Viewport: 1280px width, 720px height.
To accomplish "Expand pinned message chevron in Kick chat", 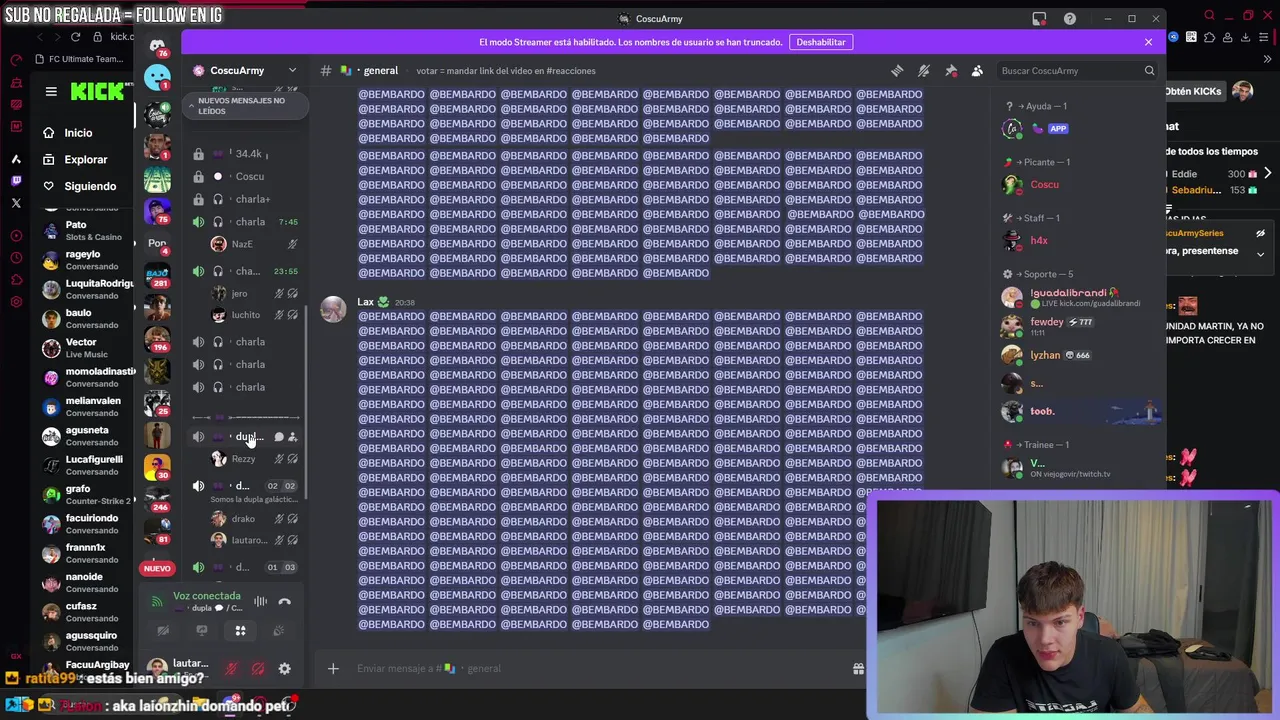I will (x=1260, y=254).
